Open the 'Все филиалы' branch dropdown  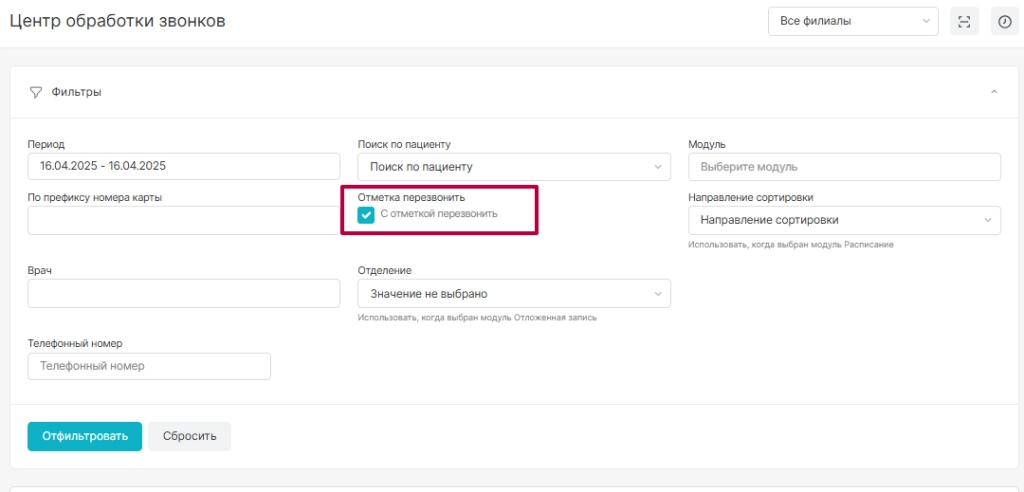point(853,21)
